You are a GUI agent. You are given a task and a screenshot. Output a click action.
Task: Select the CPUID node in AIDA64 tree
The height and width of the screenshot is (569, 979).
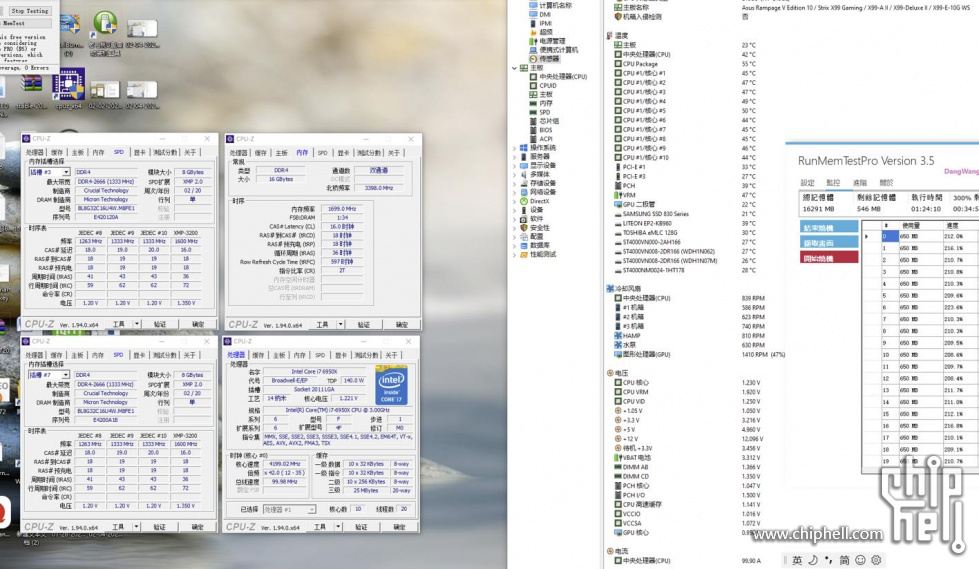[x=543, y=86]
